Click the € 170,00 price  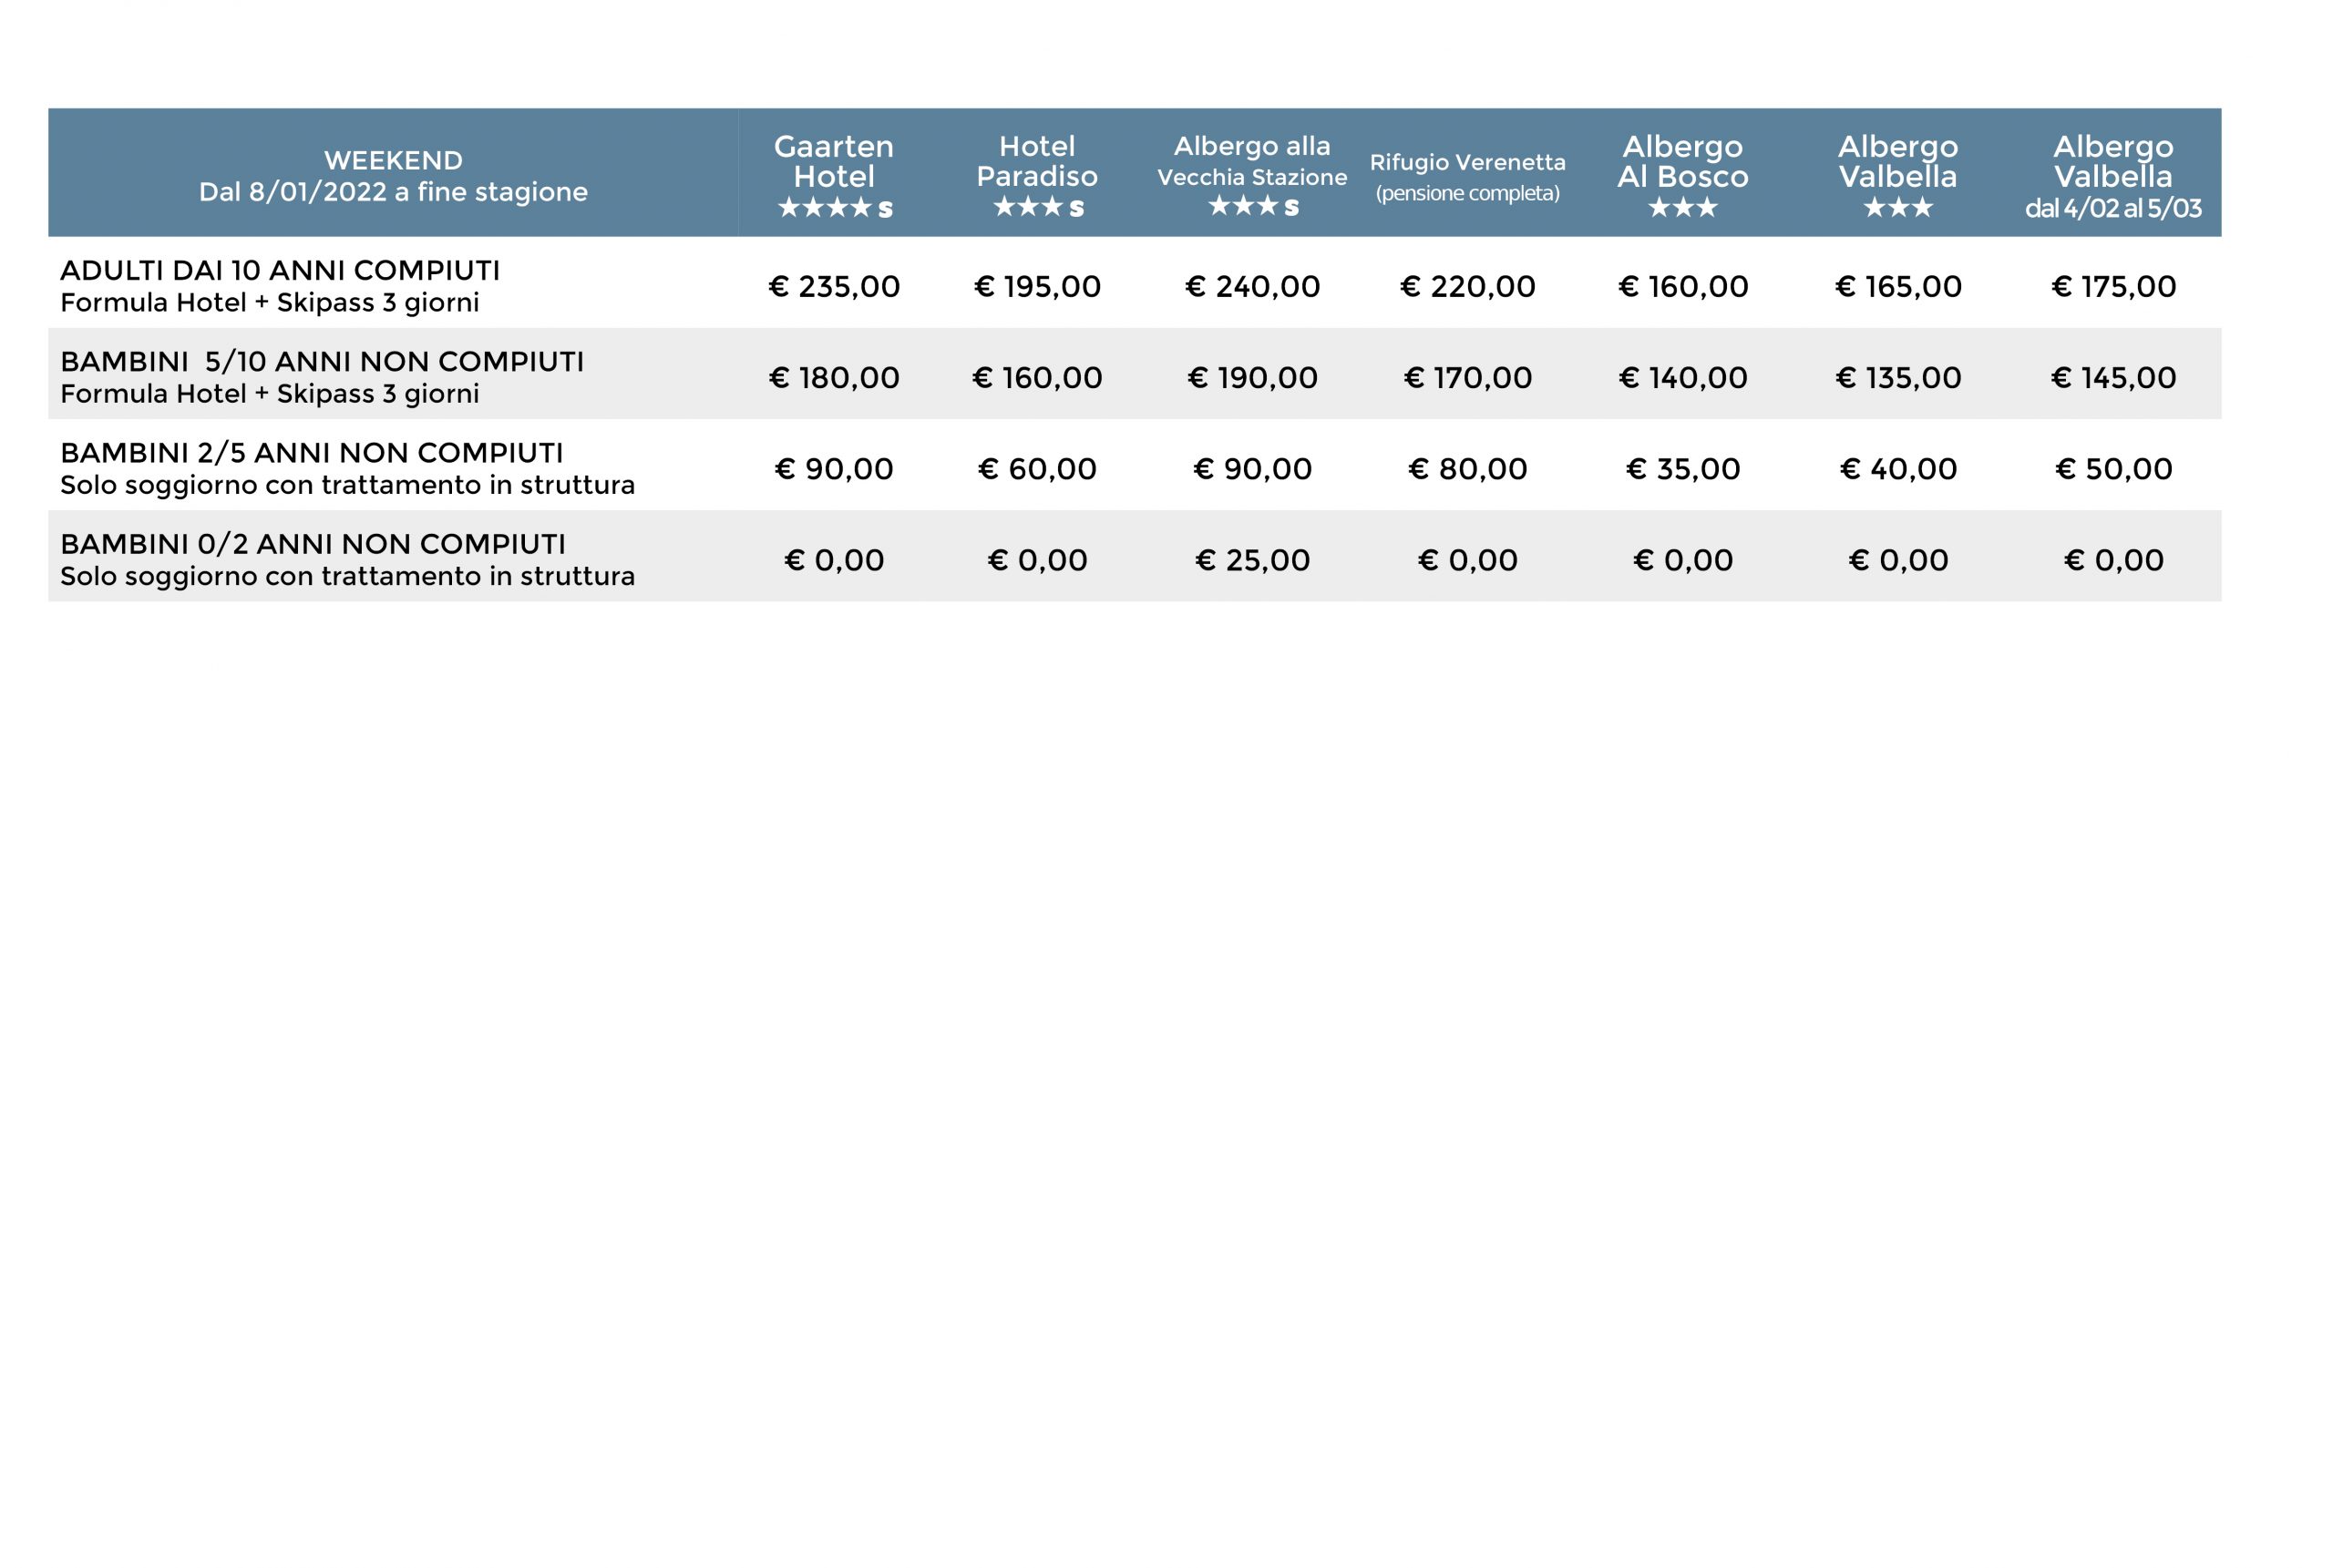point(1467,378)
